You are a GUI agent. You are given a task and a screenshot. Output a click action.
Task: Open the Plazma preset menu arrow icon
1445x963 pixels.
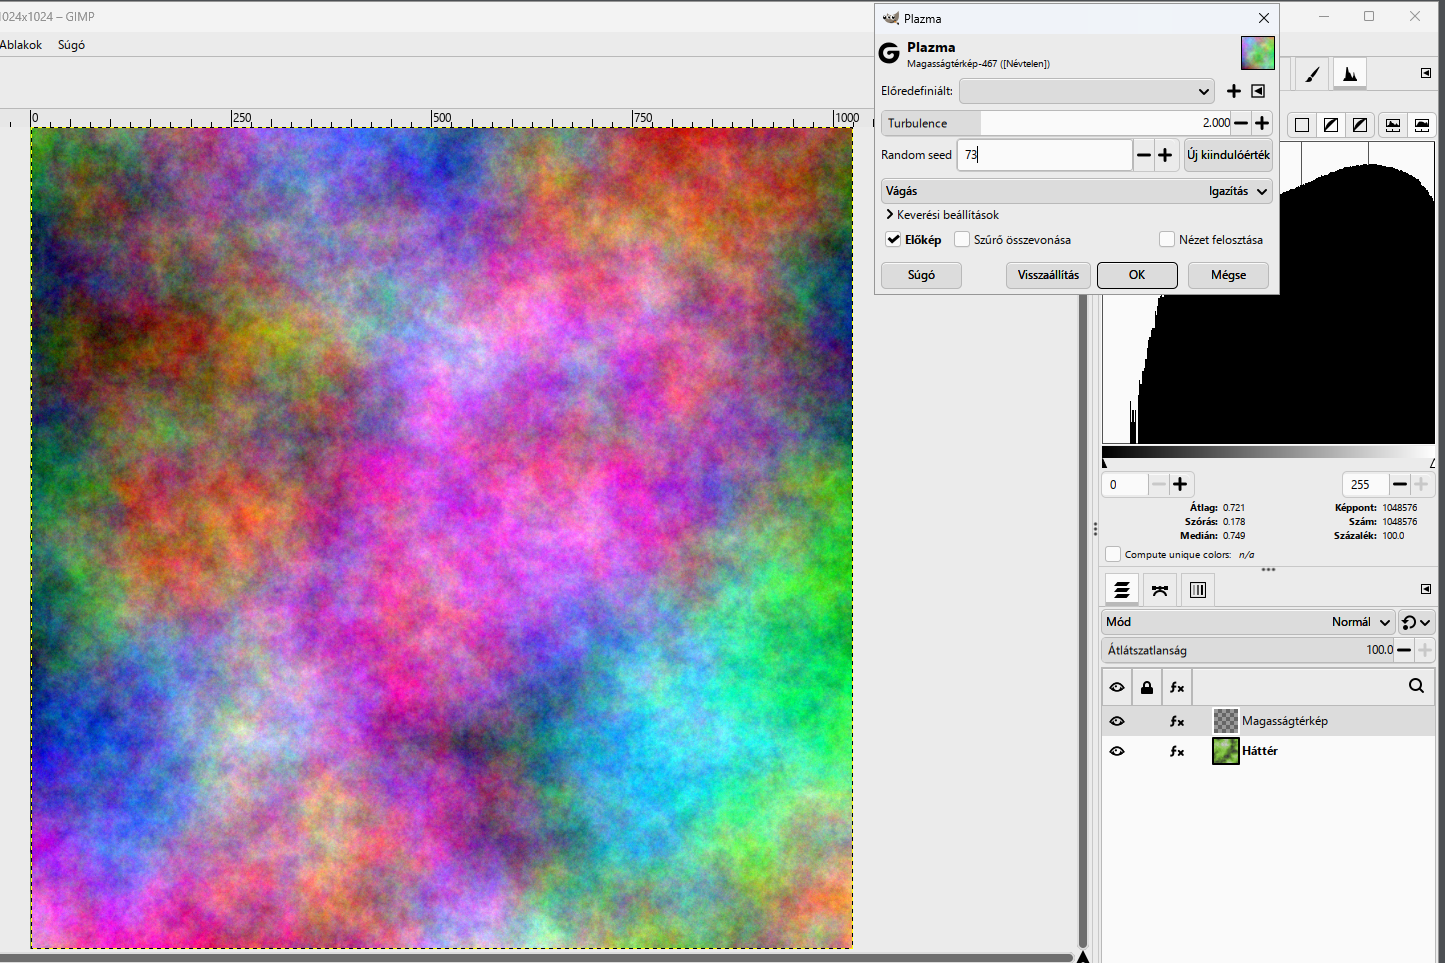(1258, 91)
